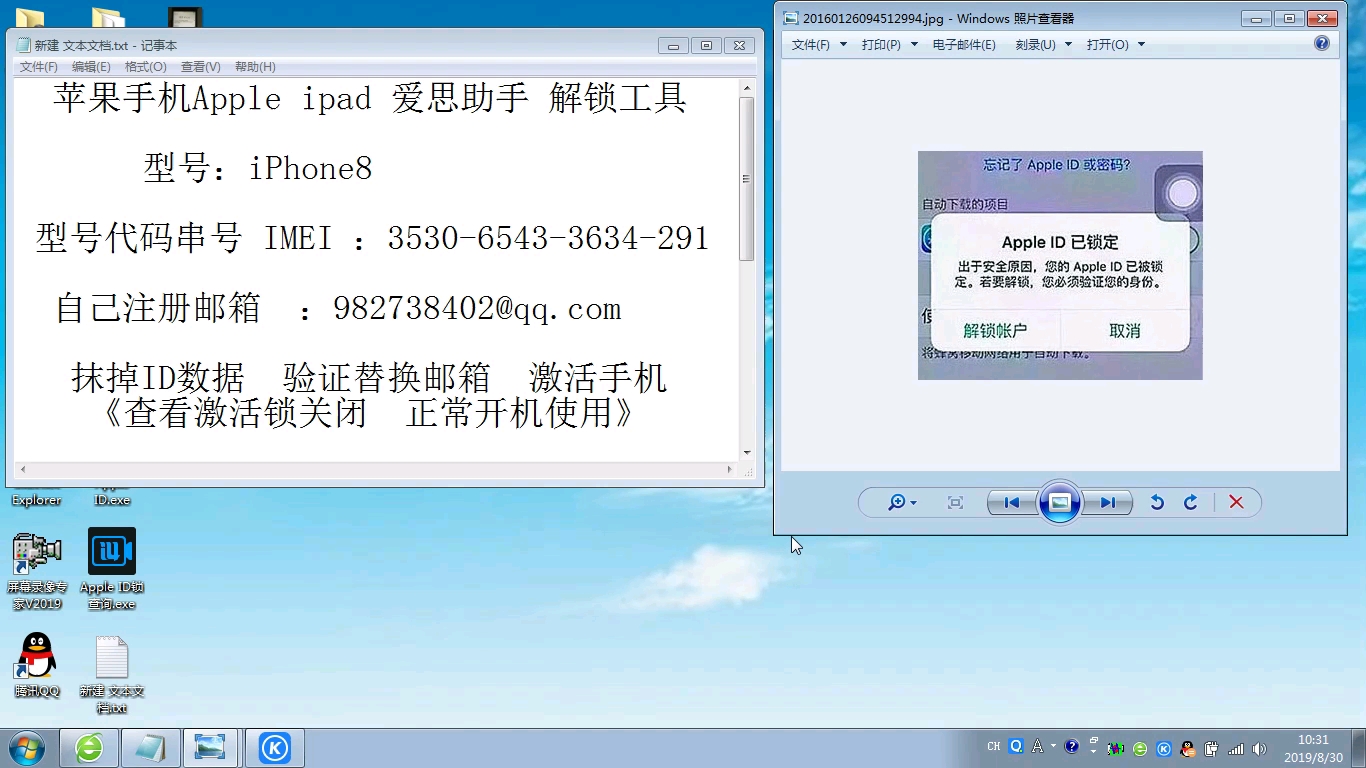Rotate the photo counterclockwise
The width and height of the screenshot is (1366, 768).
1157,503
